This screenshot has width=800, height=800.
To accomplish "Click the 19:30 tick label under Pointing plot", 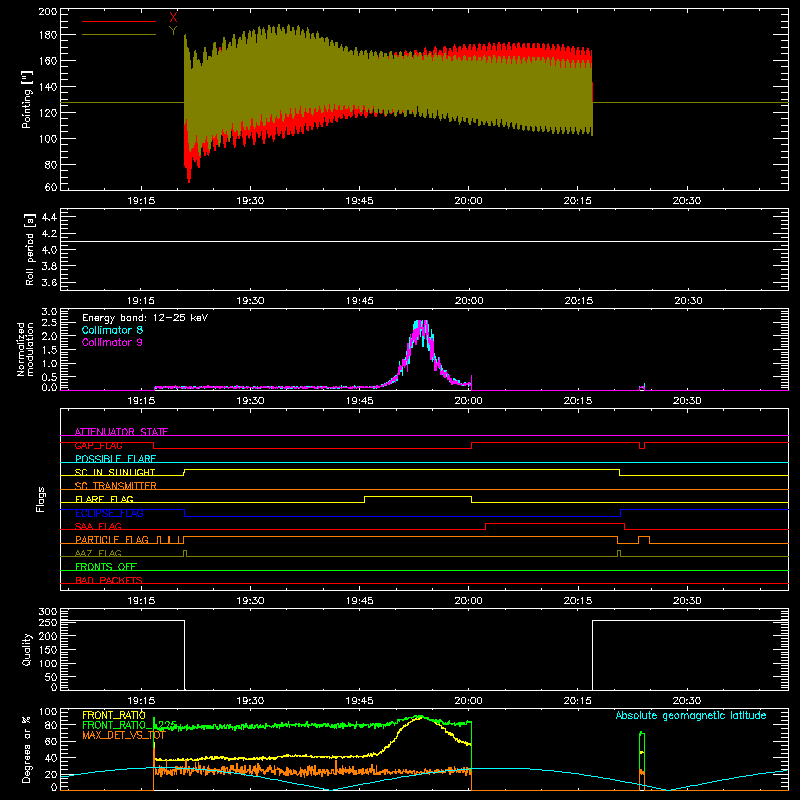I will (250, 201).
